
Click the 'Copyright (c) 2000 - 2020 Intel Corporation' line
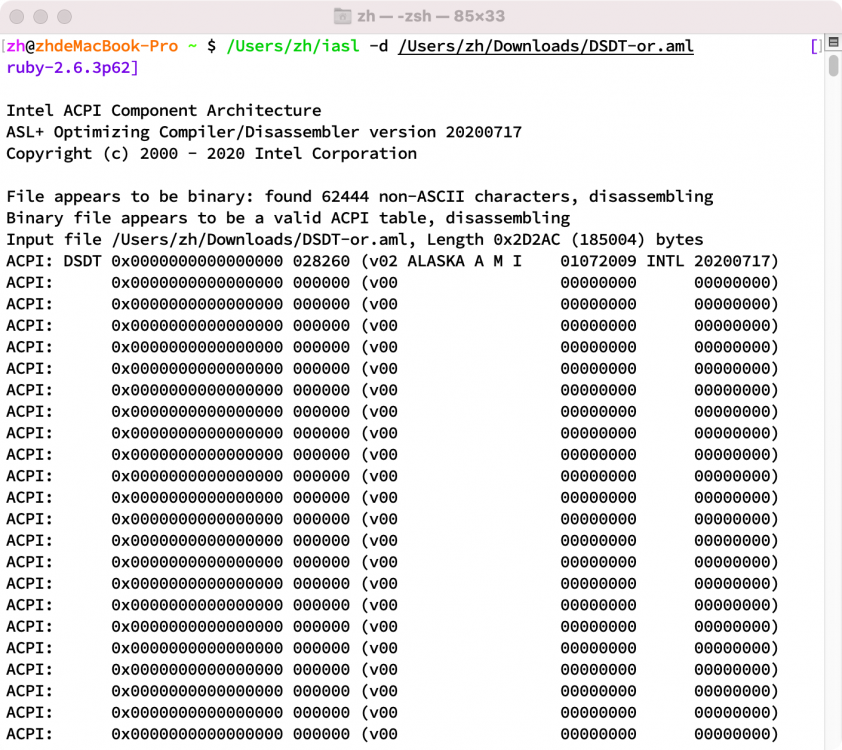[212, 154]
